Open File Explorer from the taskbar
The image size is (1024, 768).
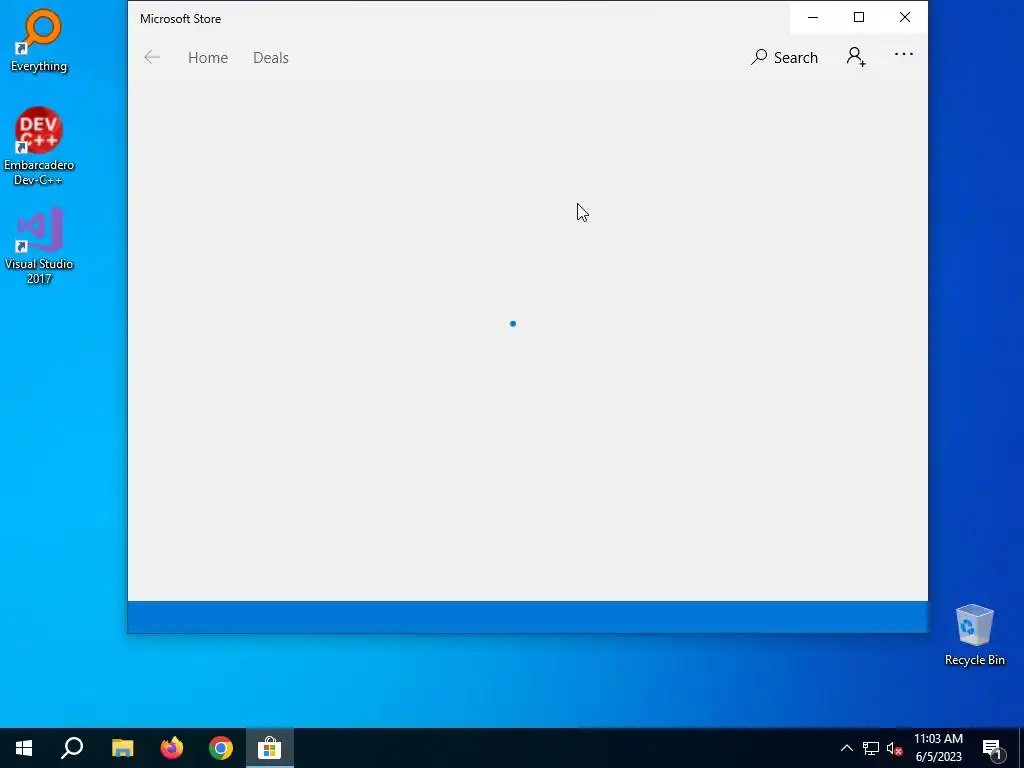[x=122, y=748]
